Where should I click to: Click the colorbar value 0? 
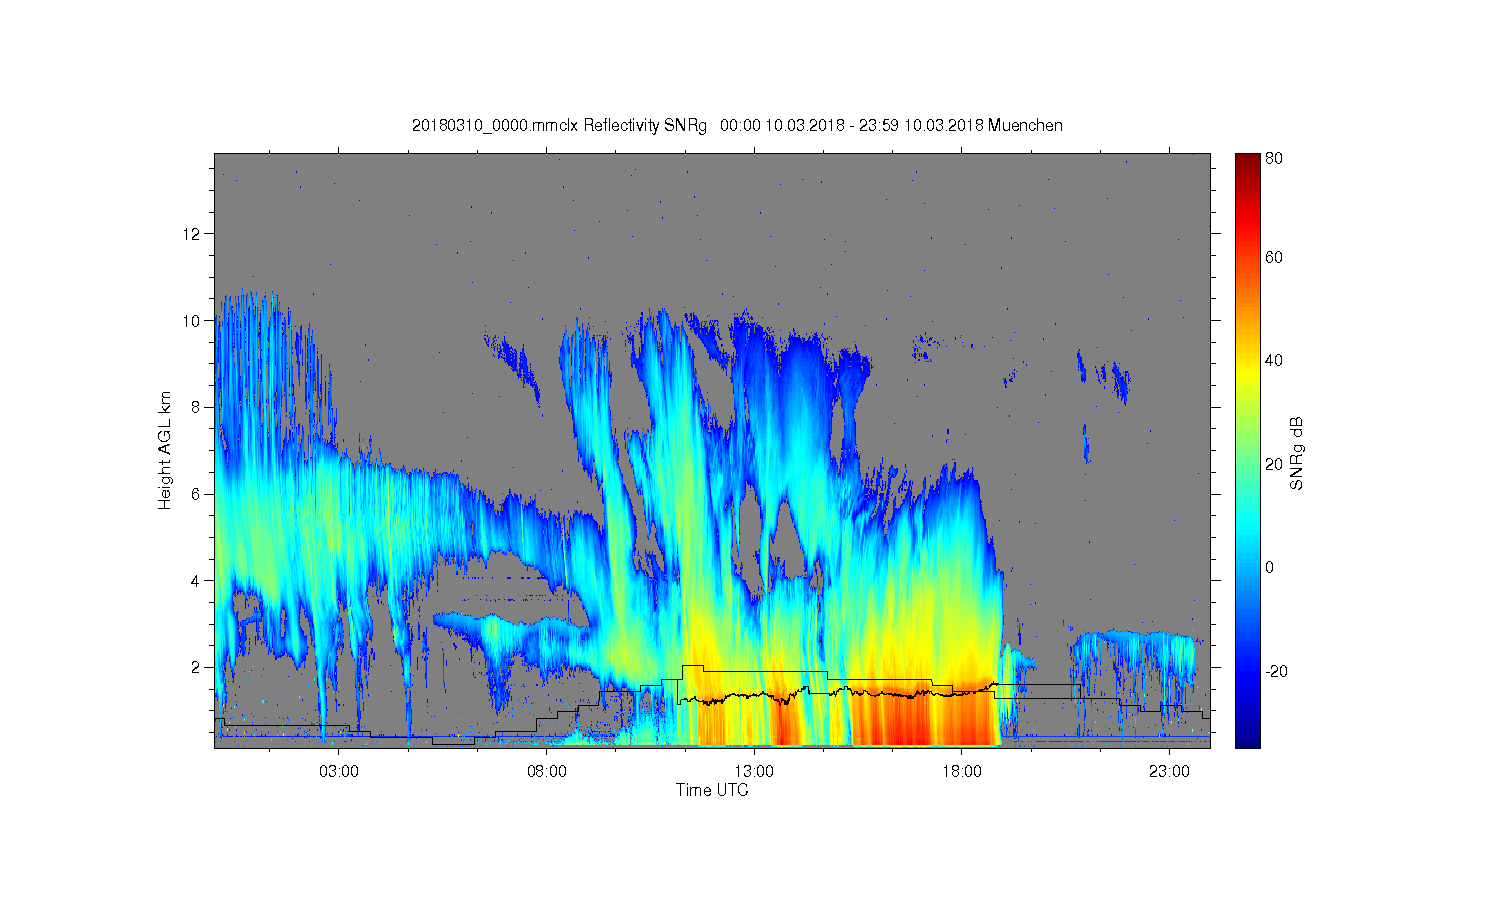click(1270, 568)
